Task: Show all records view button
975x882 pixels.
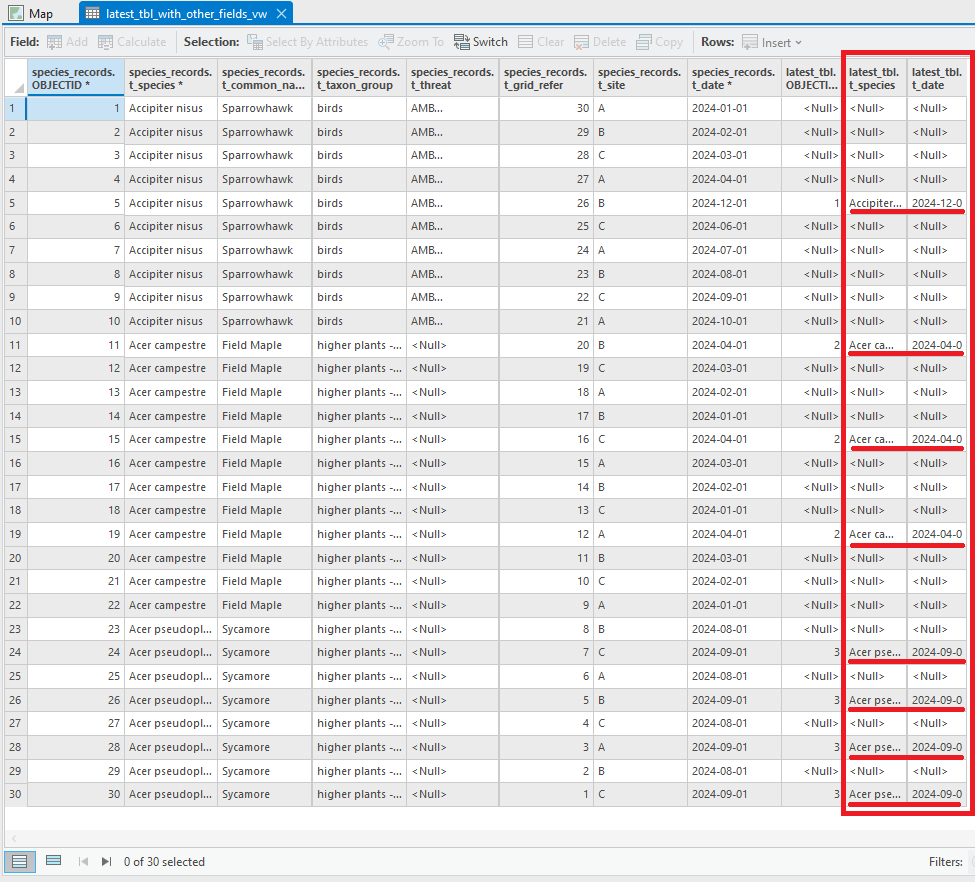Action: tap(20, 861)
